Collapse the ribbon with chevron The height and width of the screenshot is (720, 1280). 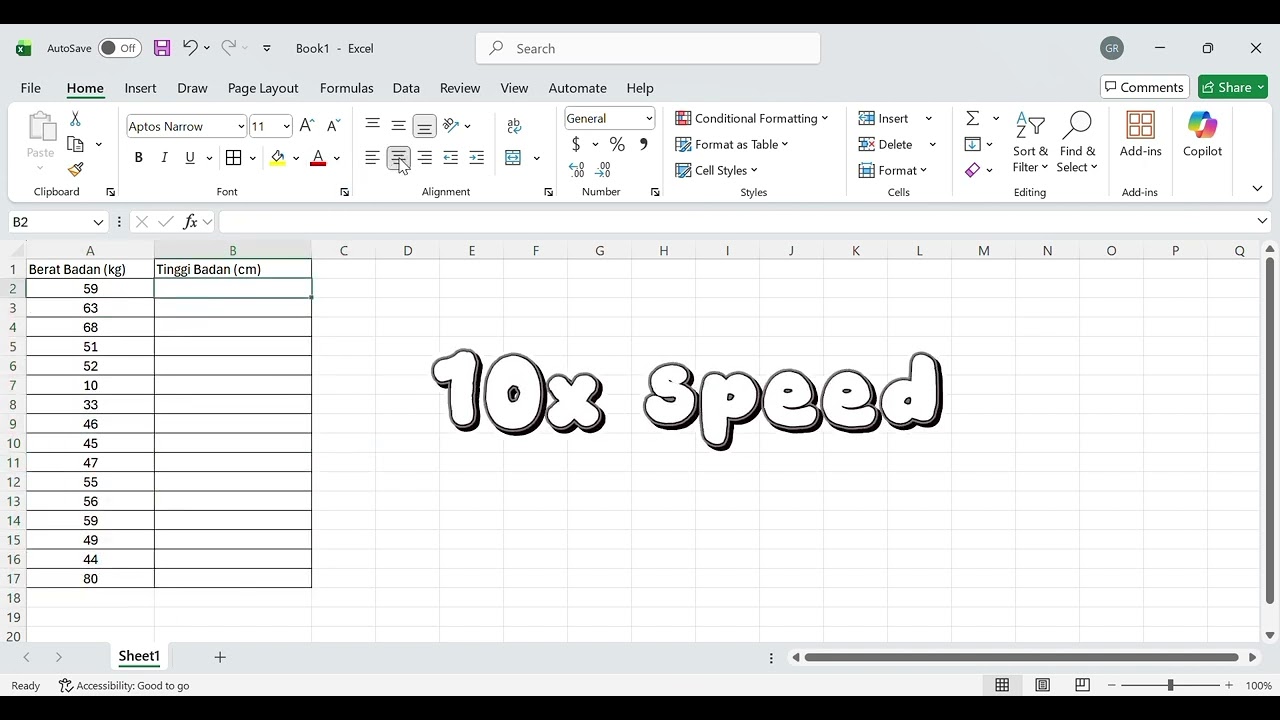pos(1257,188)
